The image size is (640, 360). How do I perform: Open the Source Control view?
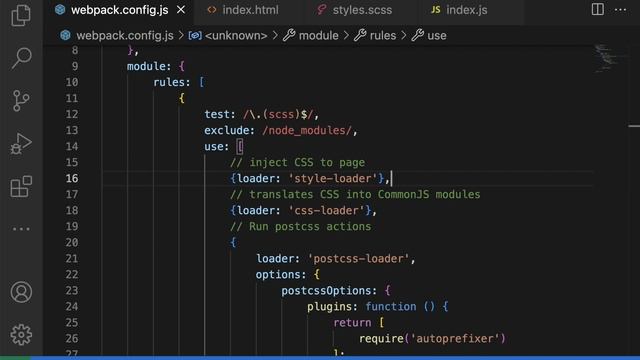(21, 100)
